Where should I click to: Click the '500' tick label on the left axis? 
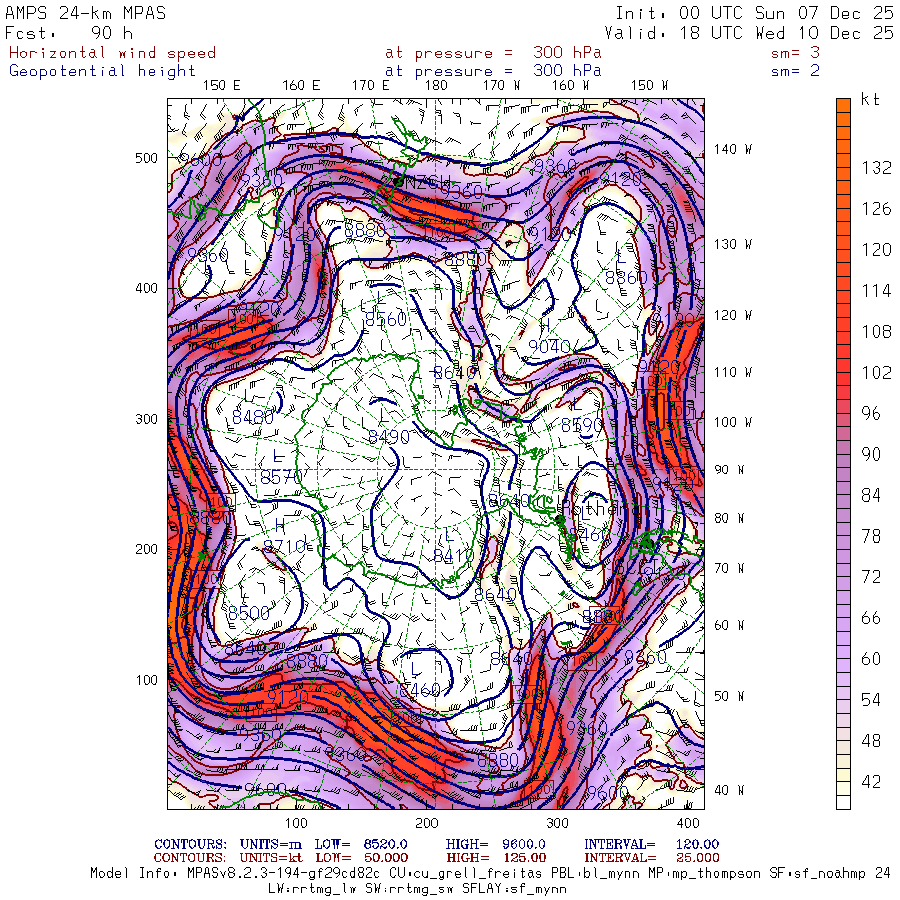coord(146,158)
